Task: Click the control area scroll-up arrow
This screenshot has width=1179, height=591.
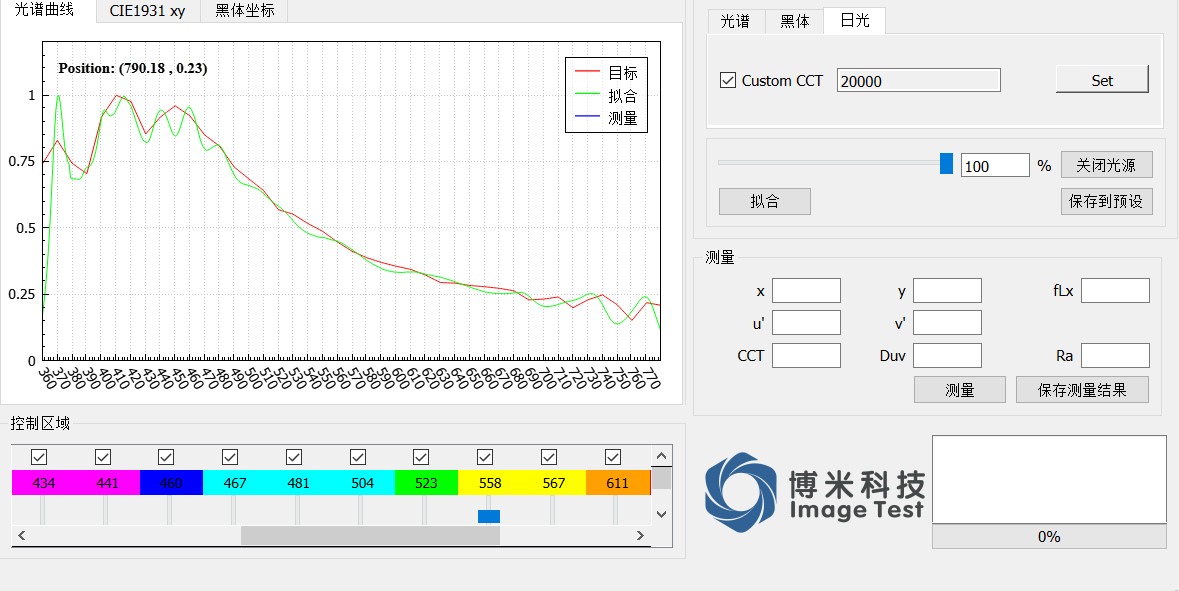Action: pyautogui.click(x=661, y=456)
